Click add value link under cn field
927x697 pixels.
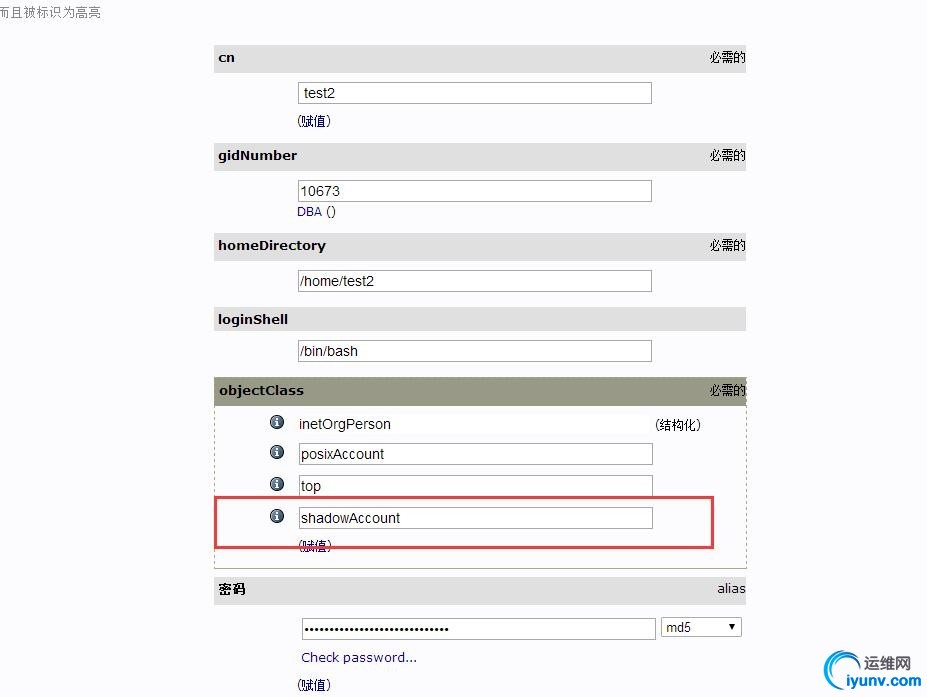[x=314, y=121]
